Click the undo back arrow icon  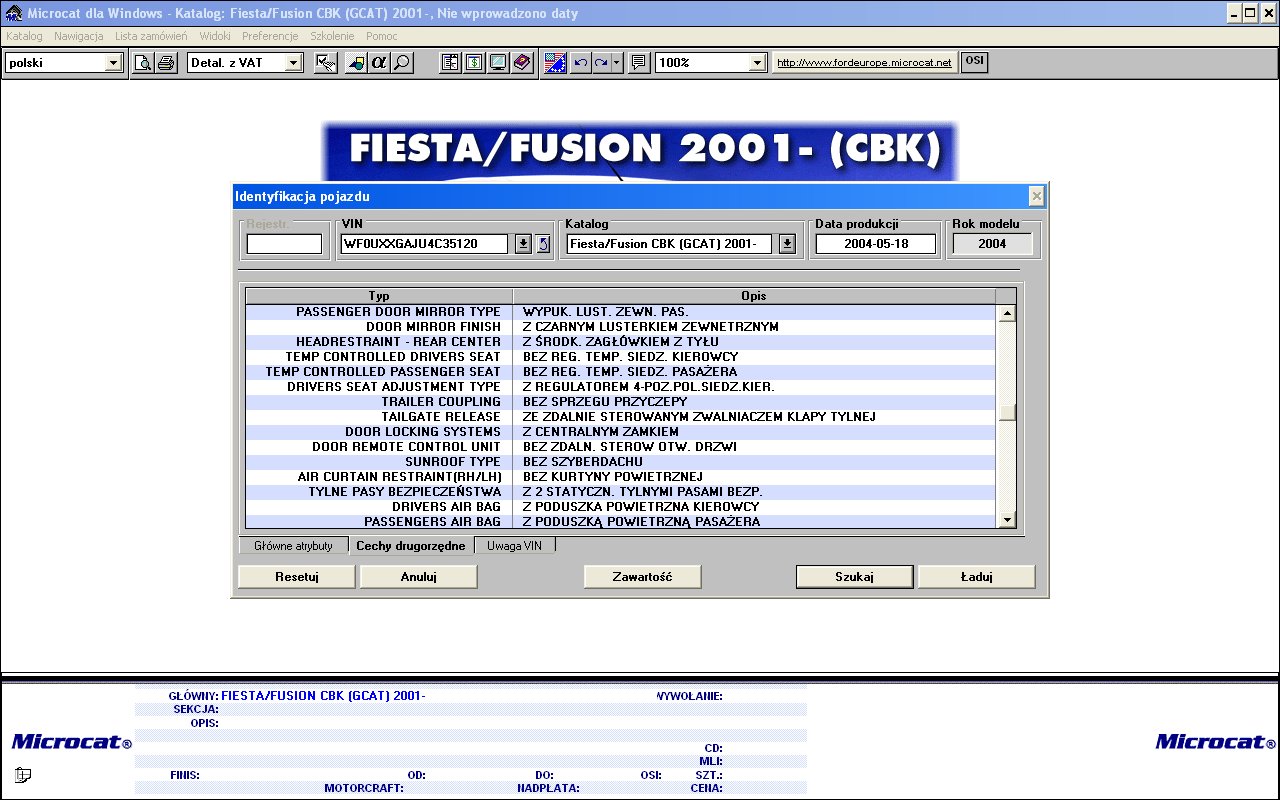[580, 62]
